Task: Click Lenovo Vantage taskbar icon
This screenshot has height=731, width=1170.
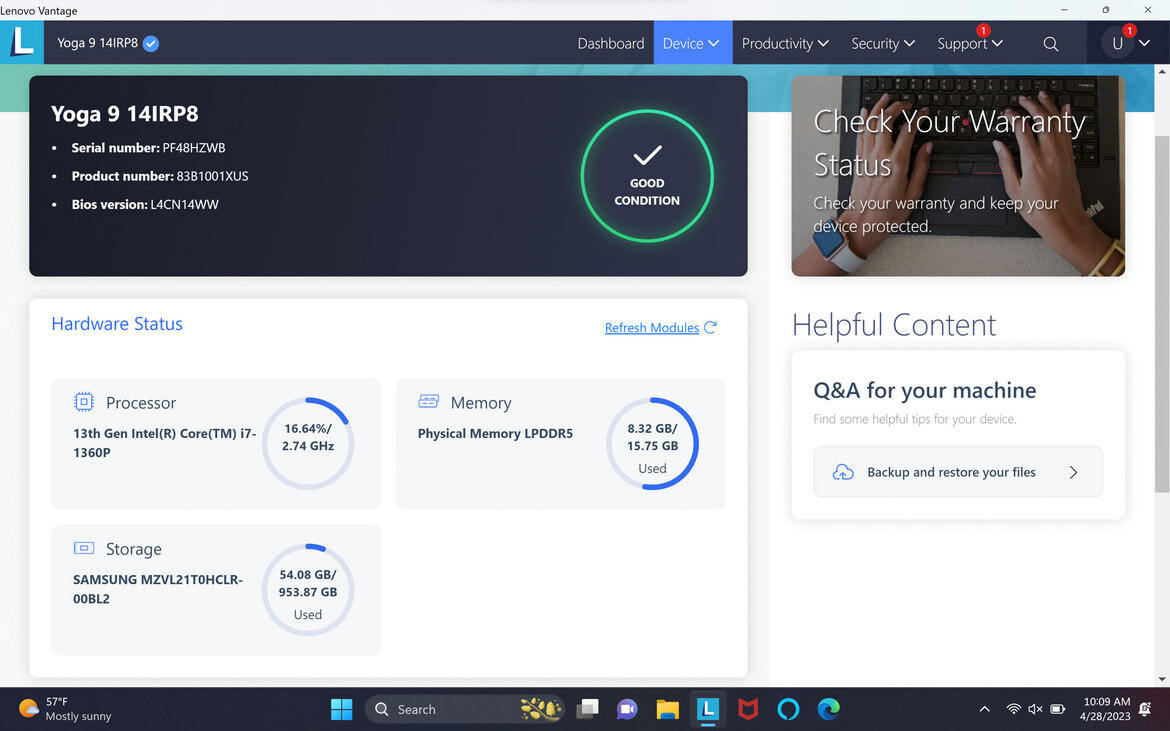Action: (707, 709)
